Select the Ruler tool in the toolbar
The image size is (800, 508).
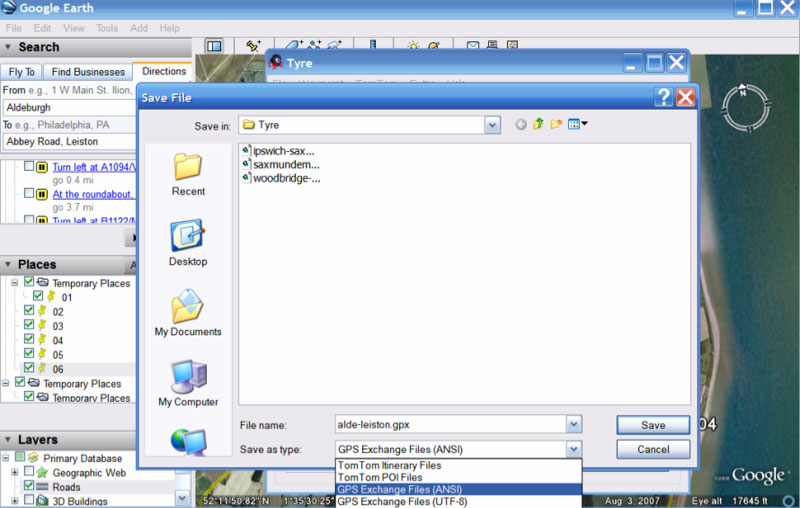(x=373, y=45)
